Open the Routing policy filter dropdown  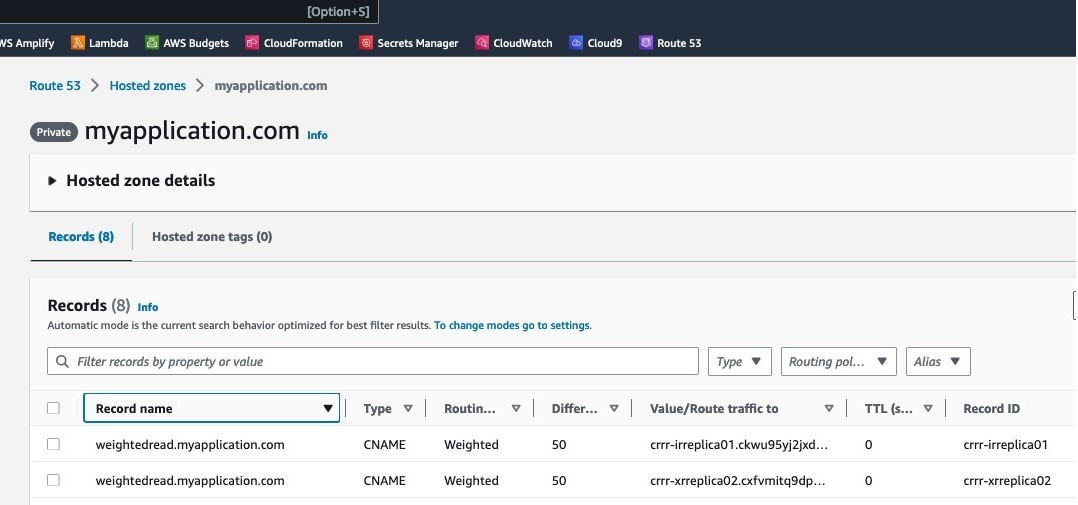coord(839,361)
